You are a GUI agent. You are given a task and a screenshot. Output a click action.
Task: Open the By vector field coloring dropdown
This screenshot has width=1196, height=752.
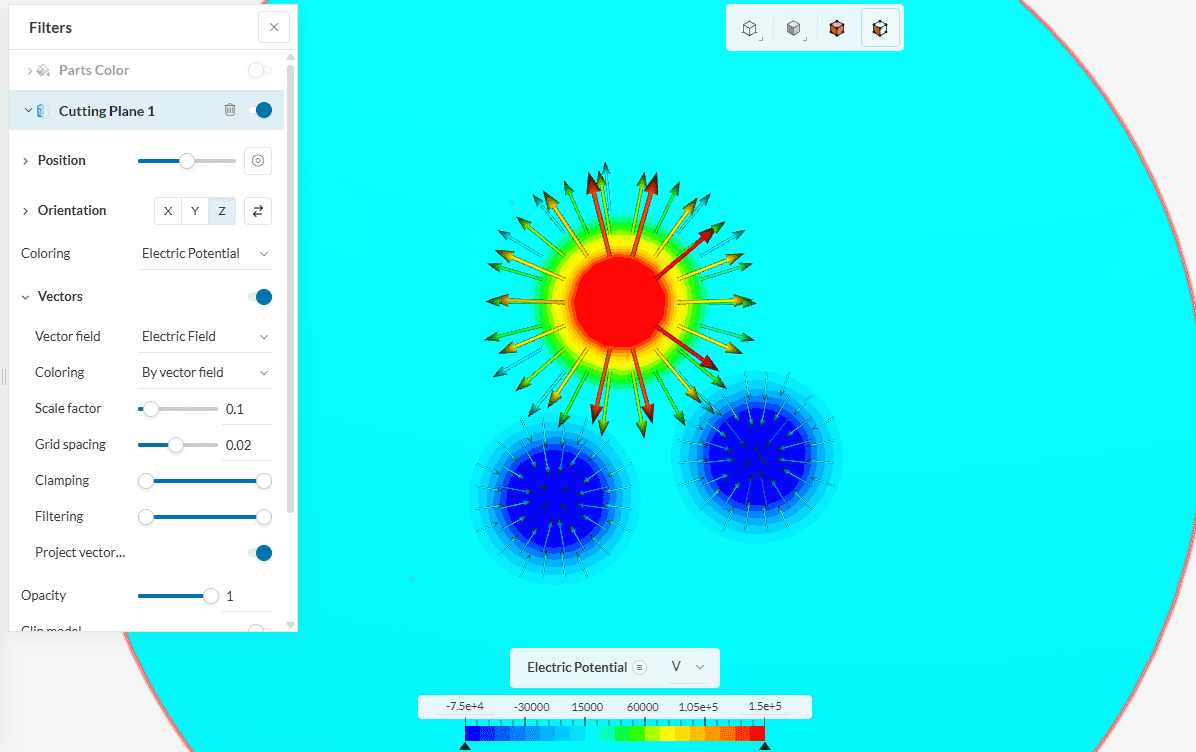205,373
